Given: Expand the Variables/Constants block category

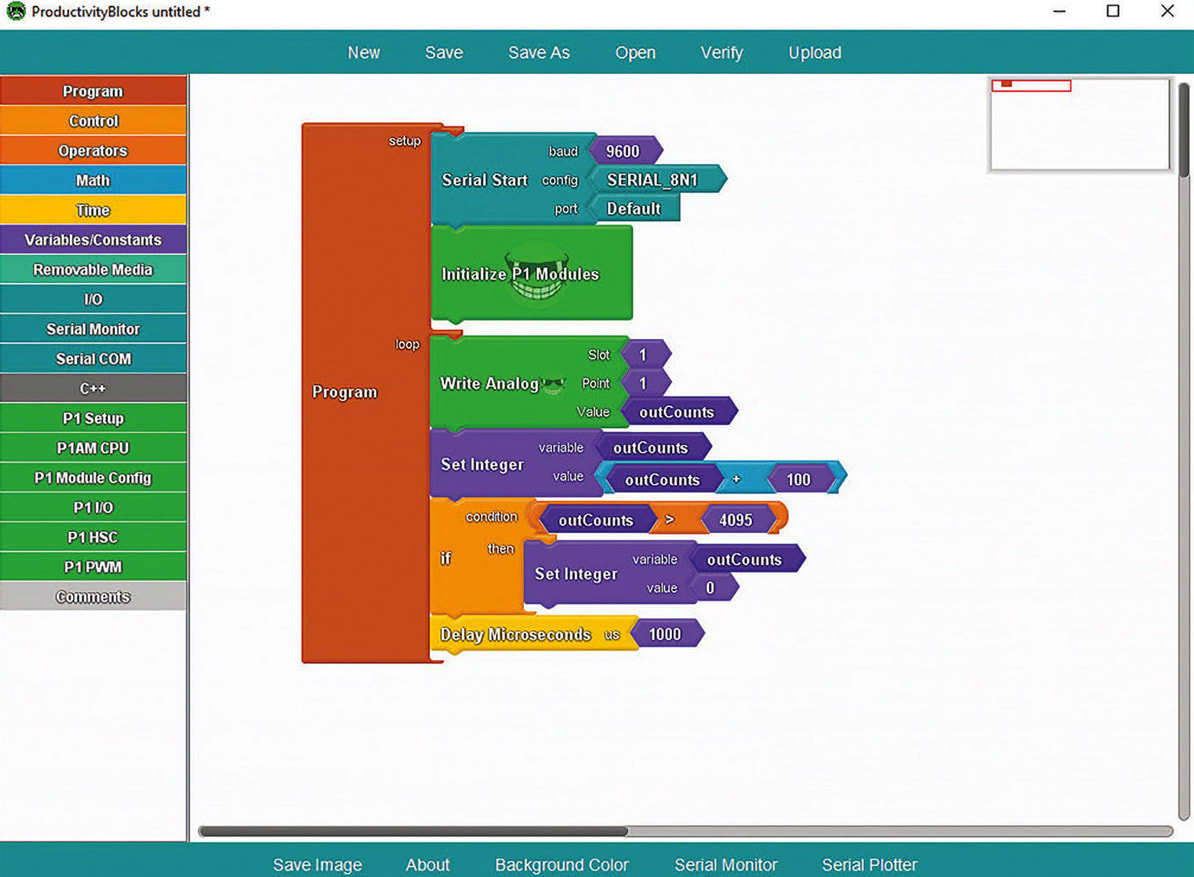Looking at the screenshot, I should click(x=93, y=240).
